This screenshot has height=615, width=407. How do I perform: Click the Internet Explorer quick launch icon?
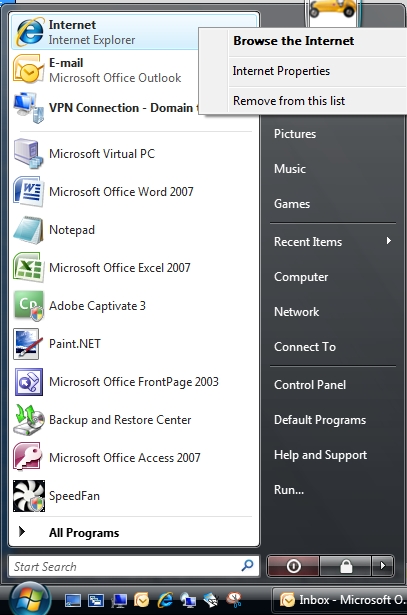tap(165, 600)
